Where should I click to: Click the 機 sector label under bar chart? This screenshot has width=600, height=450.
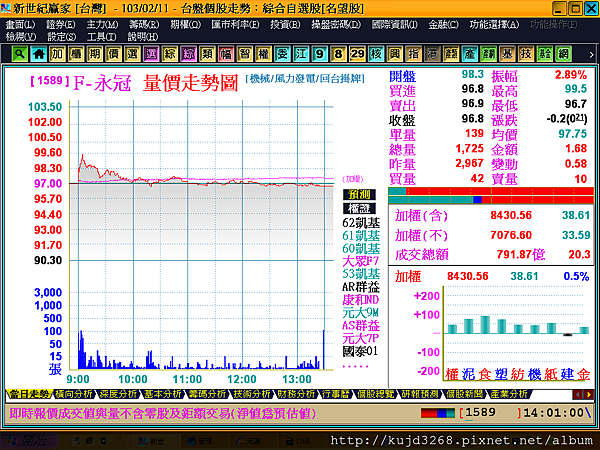(x=535, y=374)
